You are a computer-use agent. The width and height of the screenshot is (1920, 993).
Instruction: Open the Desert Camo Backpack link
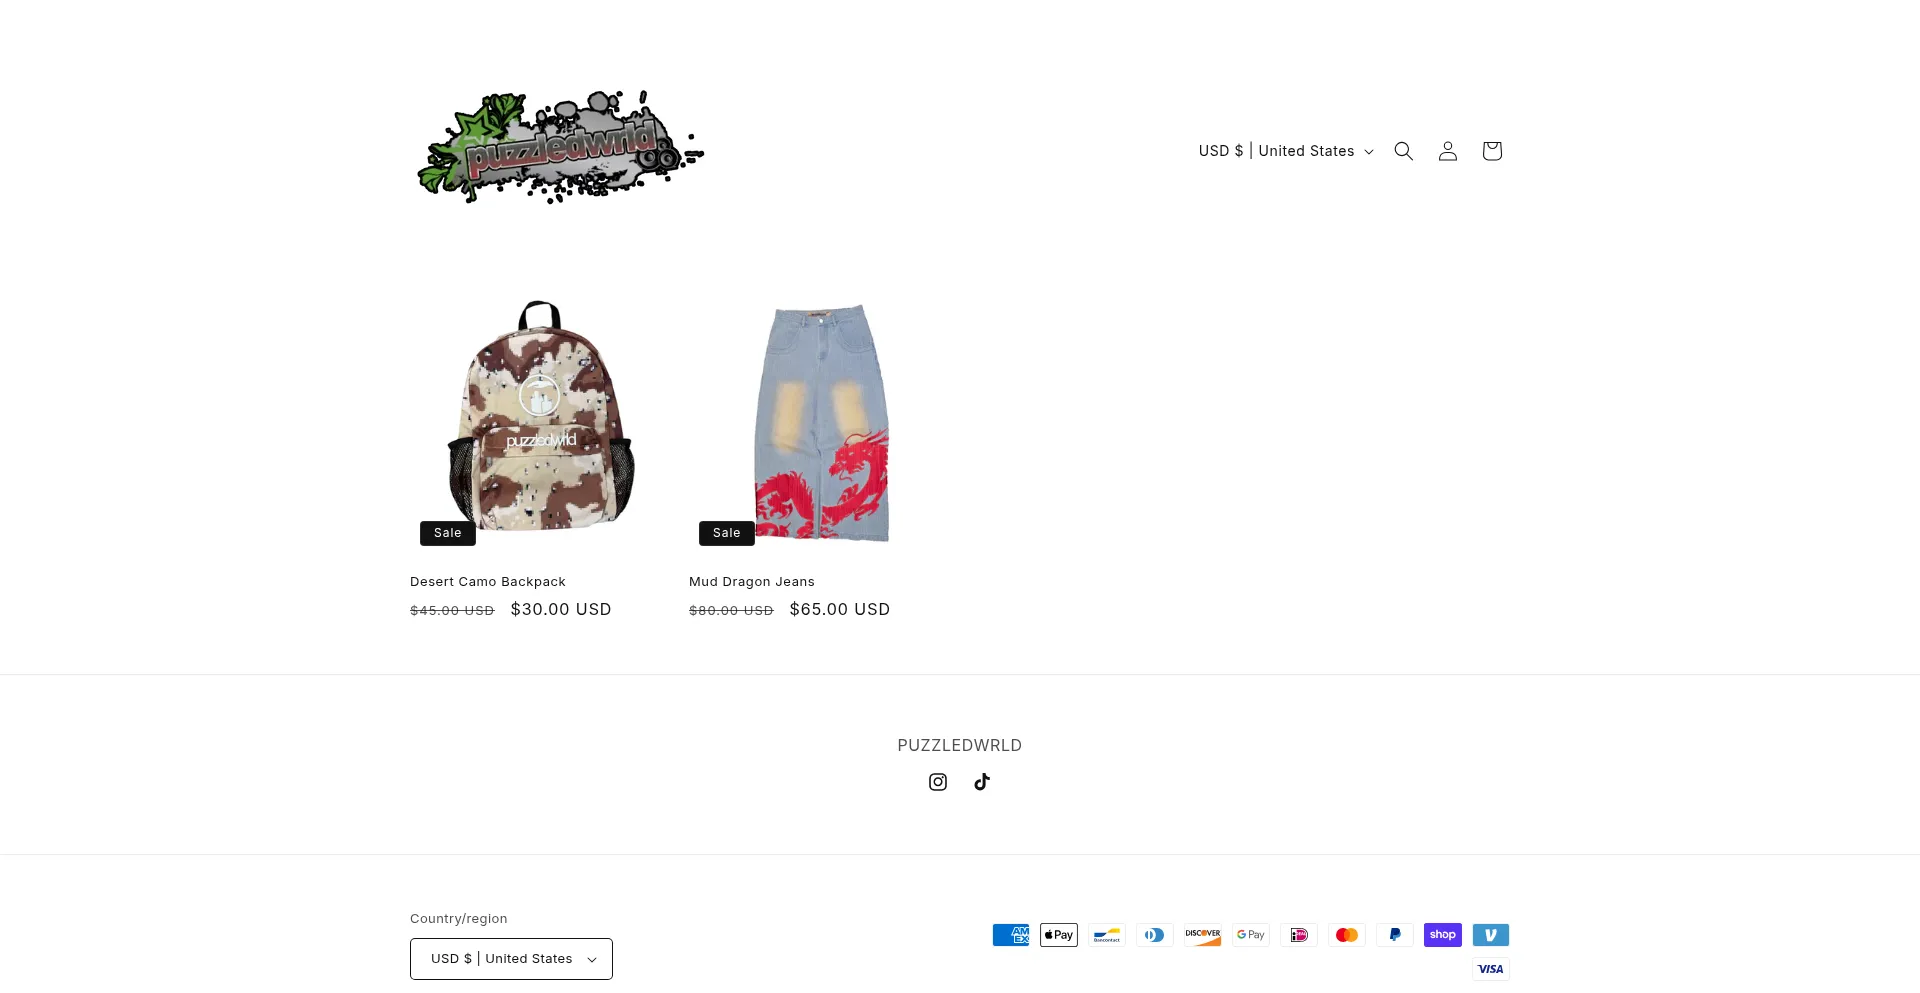(488, 582)
